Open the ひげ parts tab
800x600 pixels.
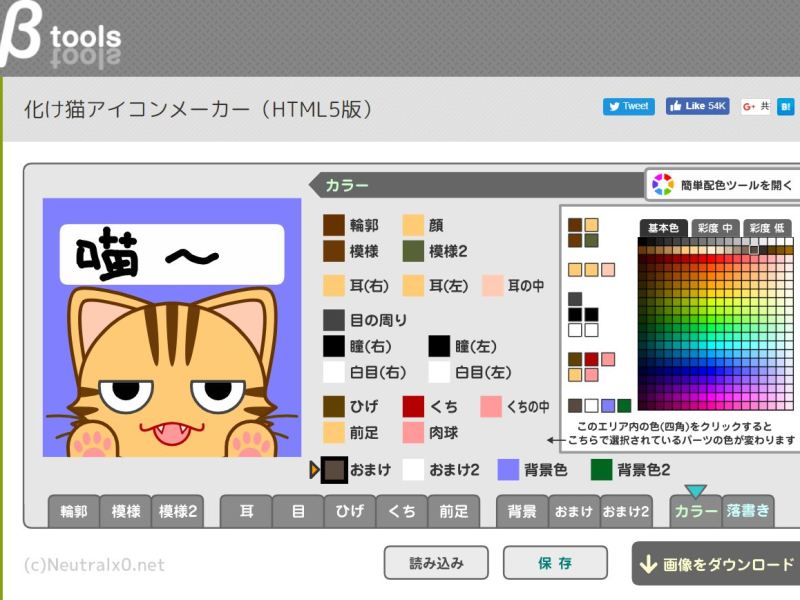click(x=349, y=511)
